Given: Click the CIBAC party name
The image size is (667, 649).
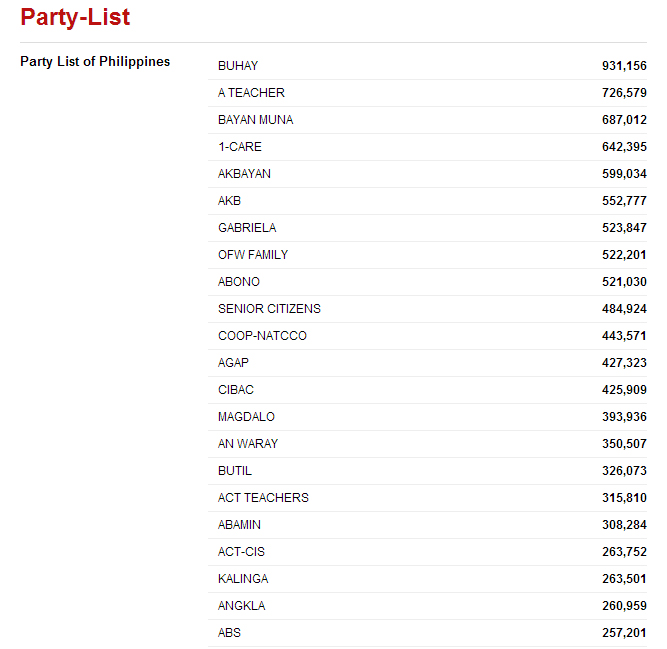Looking at the screenshot, I should 236,390.
